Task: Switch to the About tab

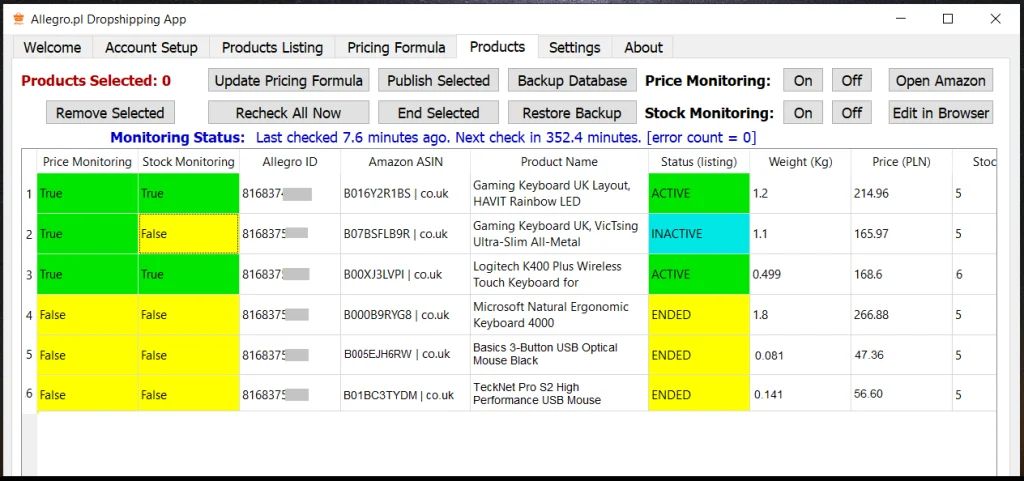Action: click(x=643, y=48)
